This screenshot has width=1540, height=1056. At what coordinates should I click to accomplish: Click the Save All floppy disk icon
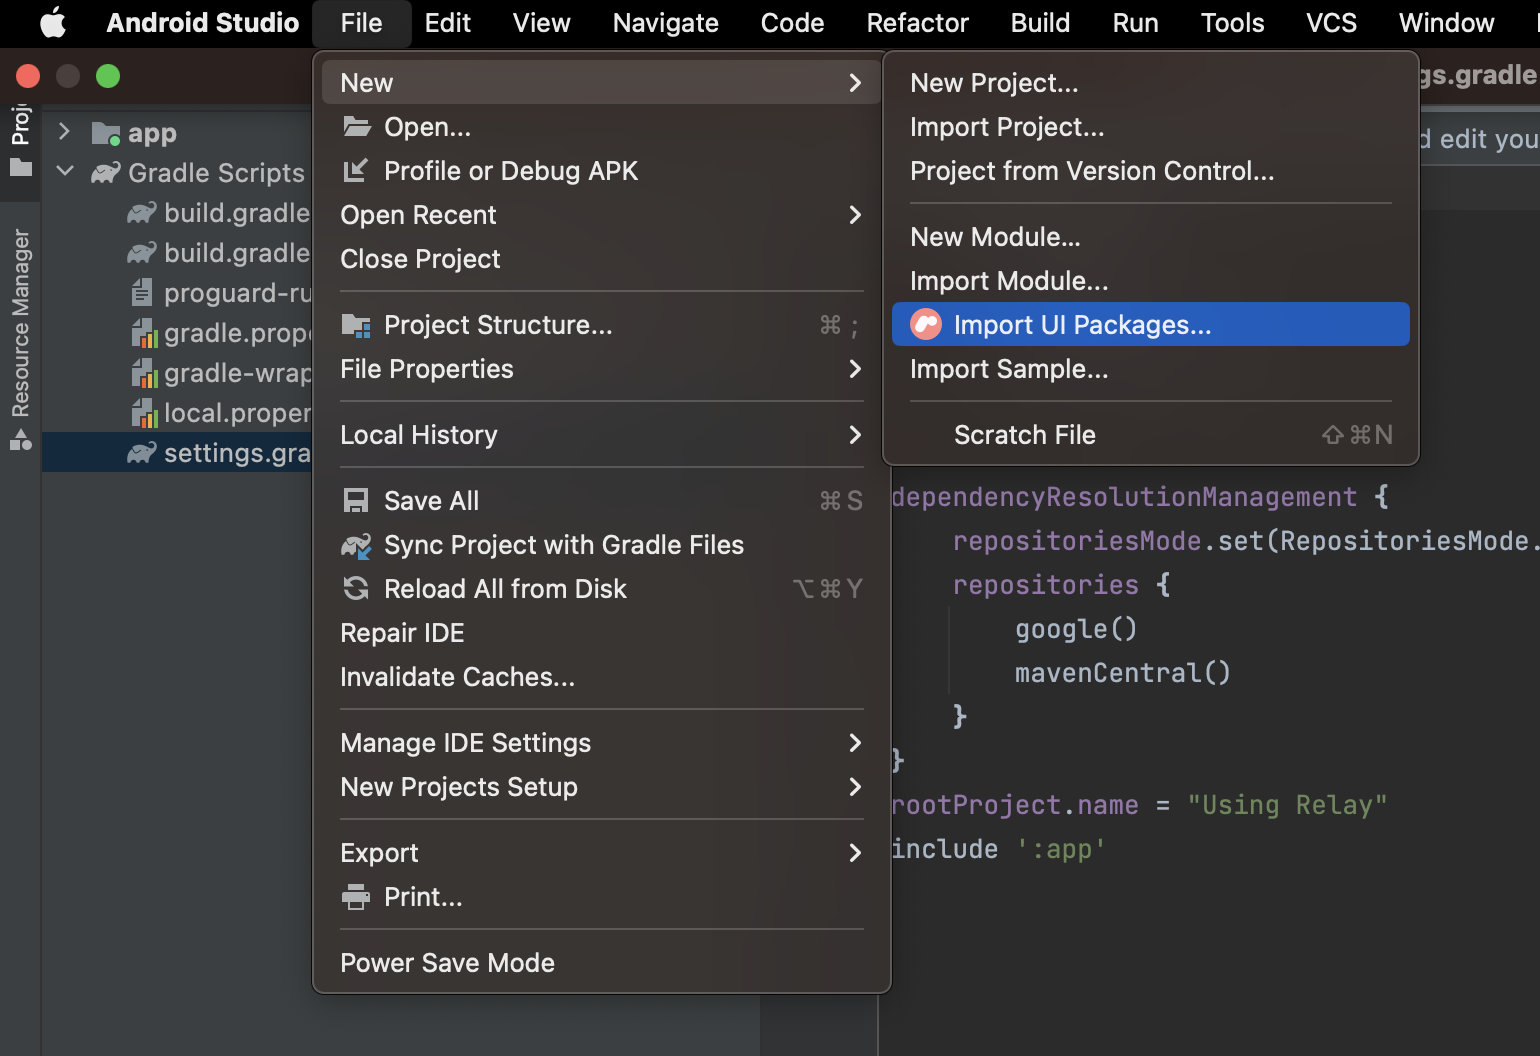click(356, 500)
